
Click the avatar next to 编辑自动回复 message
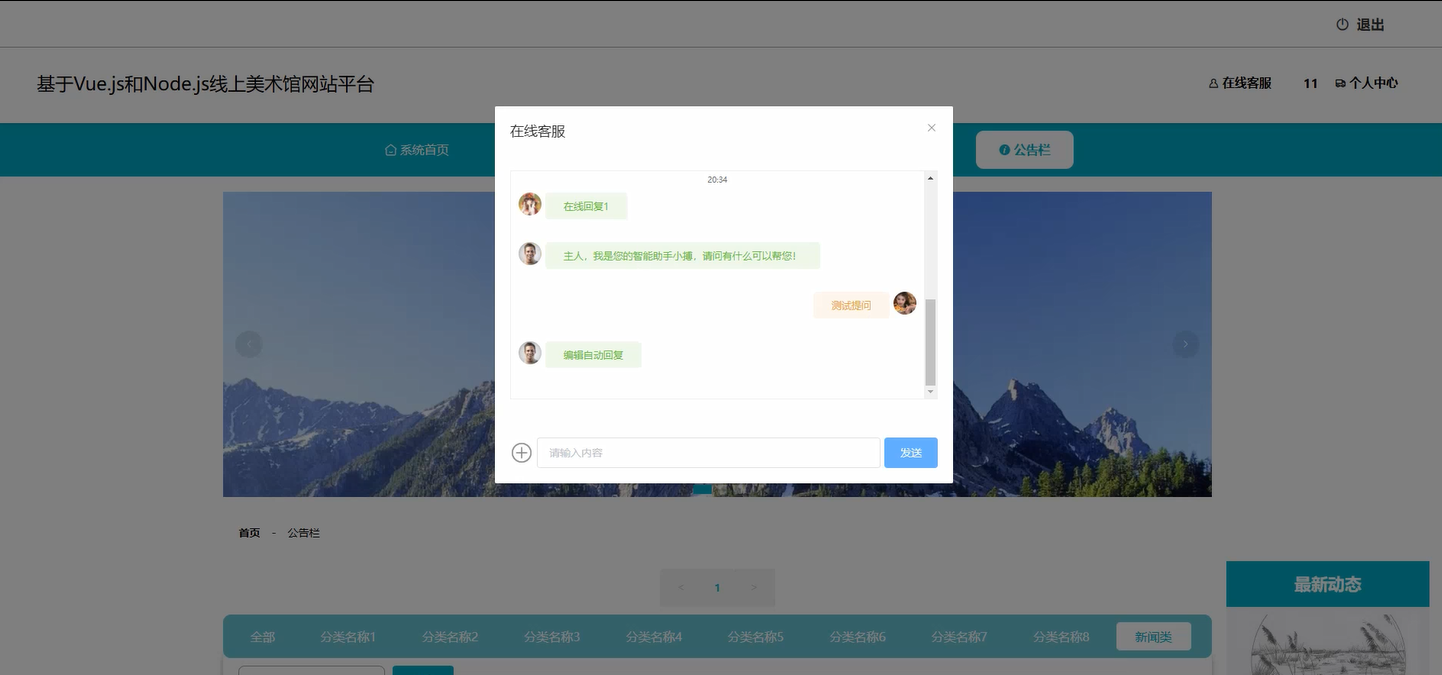click(529, 352)
